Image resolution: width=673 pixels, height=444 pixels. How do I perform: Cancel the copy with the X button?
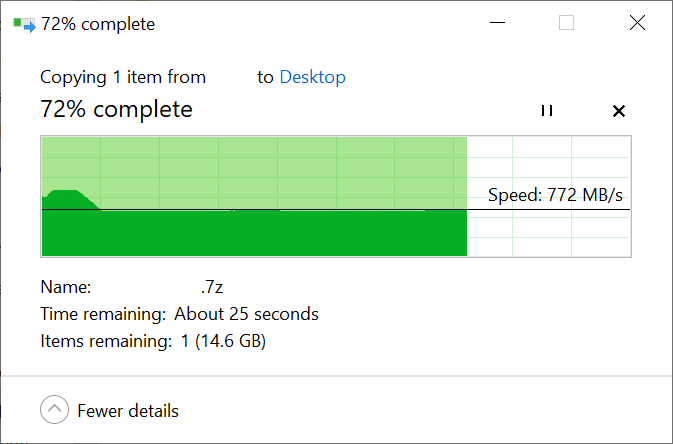(618, 111)
